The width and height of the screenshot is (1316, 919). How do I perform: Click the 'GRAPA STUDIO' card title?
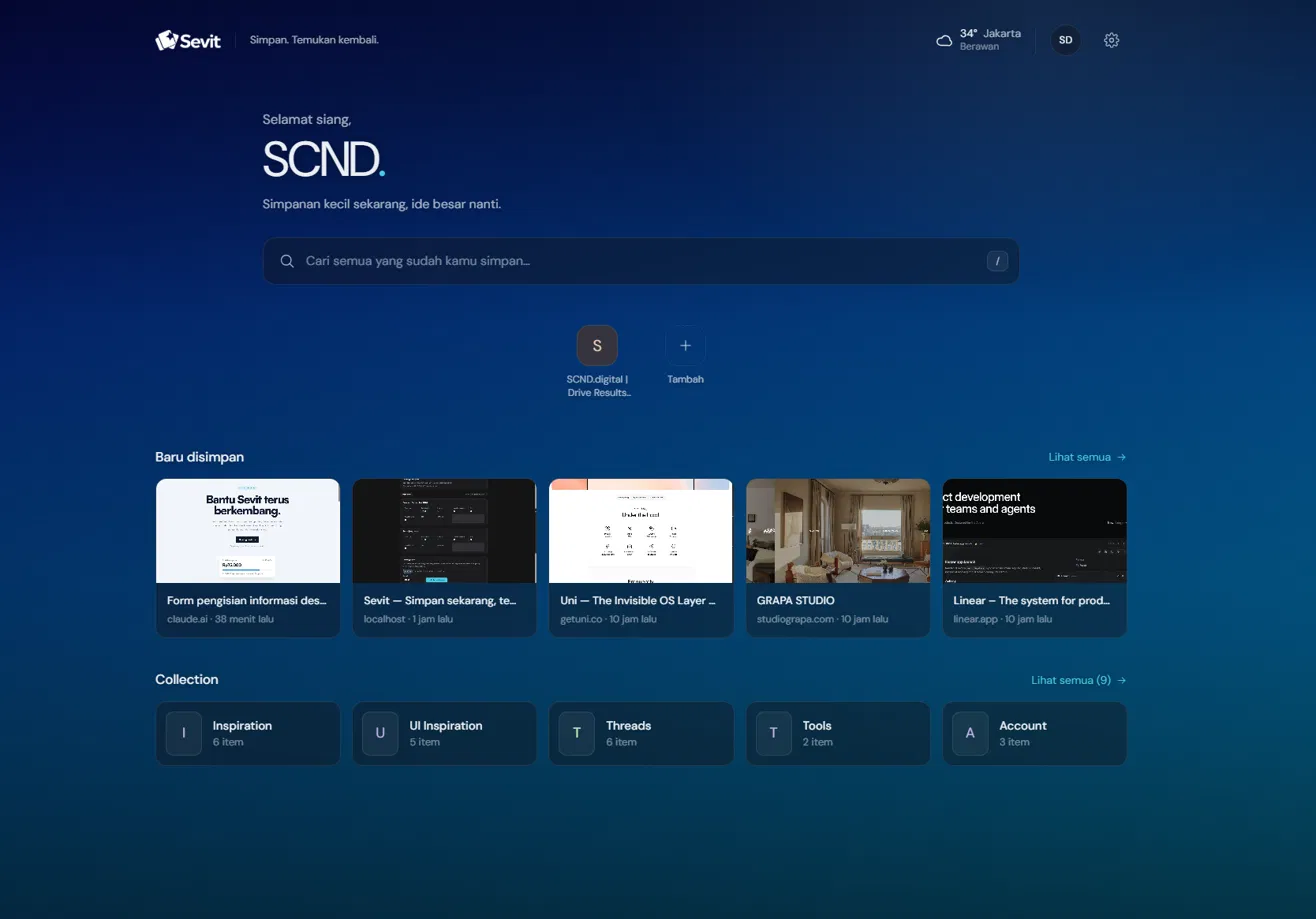coord(796,601)
